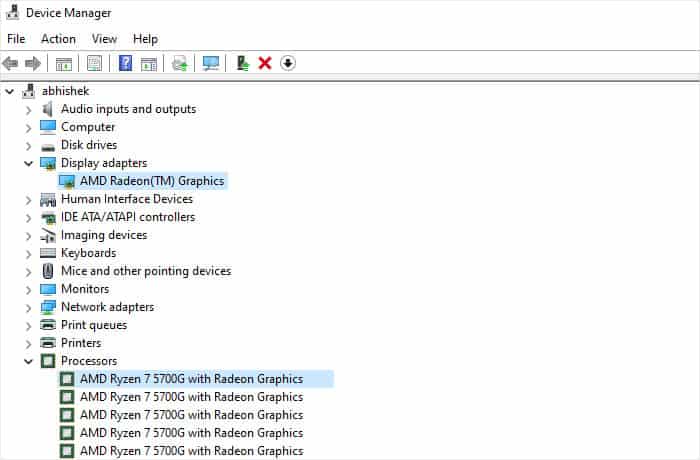700x460 pixels.
Task: Collapse the Display adapters chevron
Action: [x=29, y=163]
